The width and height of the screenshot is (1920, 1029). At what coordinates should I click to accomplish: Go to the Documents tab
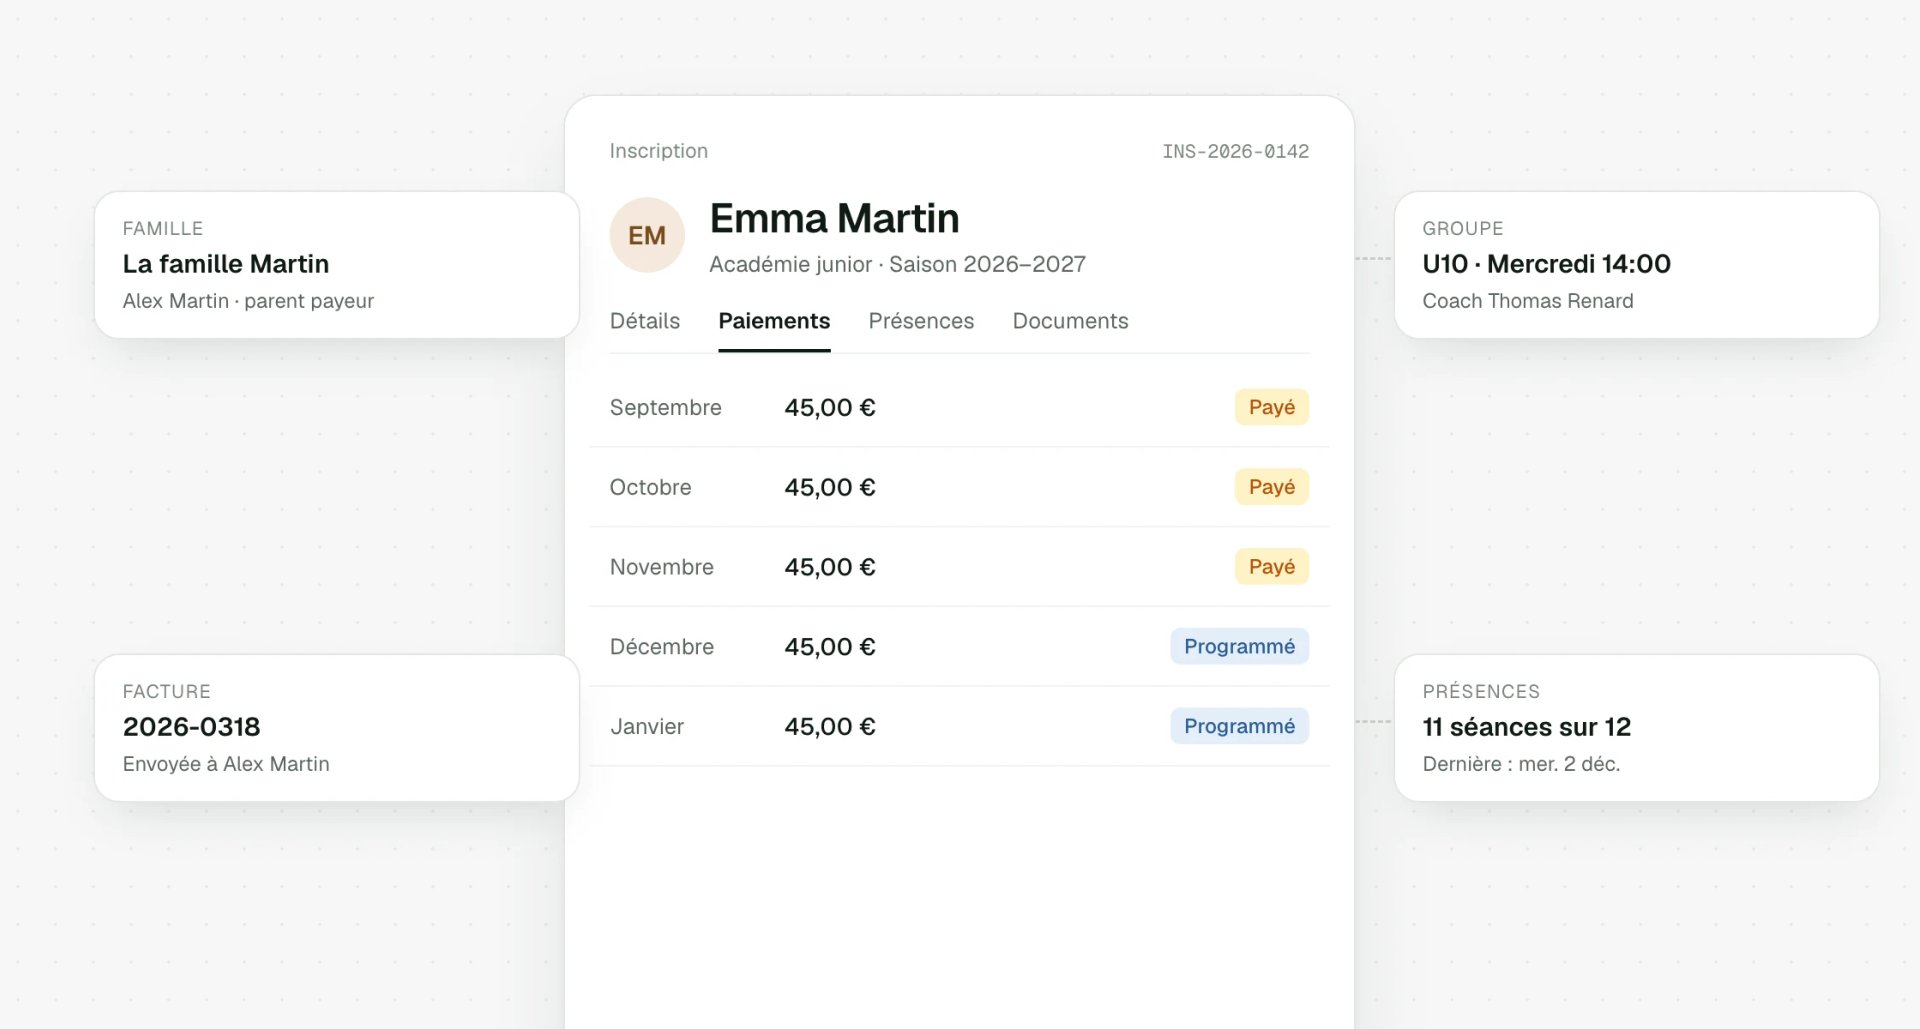1070,321
